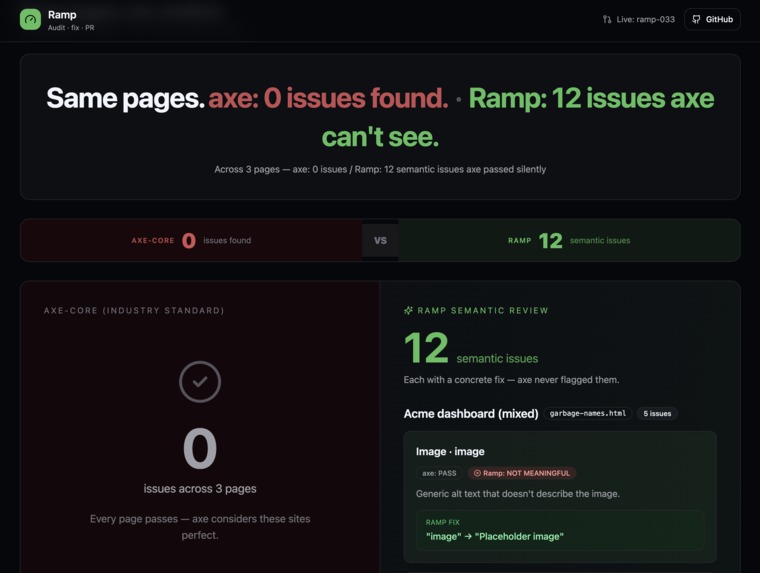
Task: Click 'Ramp: 12 issues axe can't see.' headline
Action: coord(518,117)
